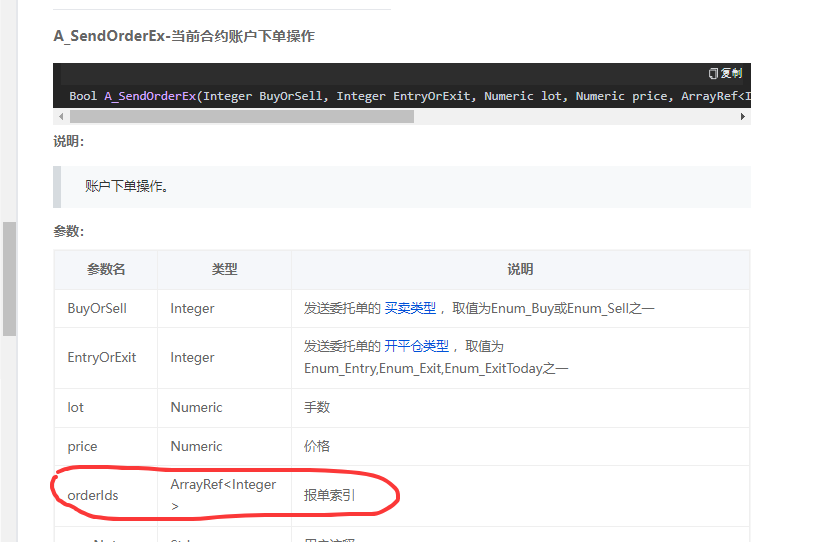Viewport: 837px width, 542px height.
Task: Click the EntryOrExit parameter cell
Action: 106,357
